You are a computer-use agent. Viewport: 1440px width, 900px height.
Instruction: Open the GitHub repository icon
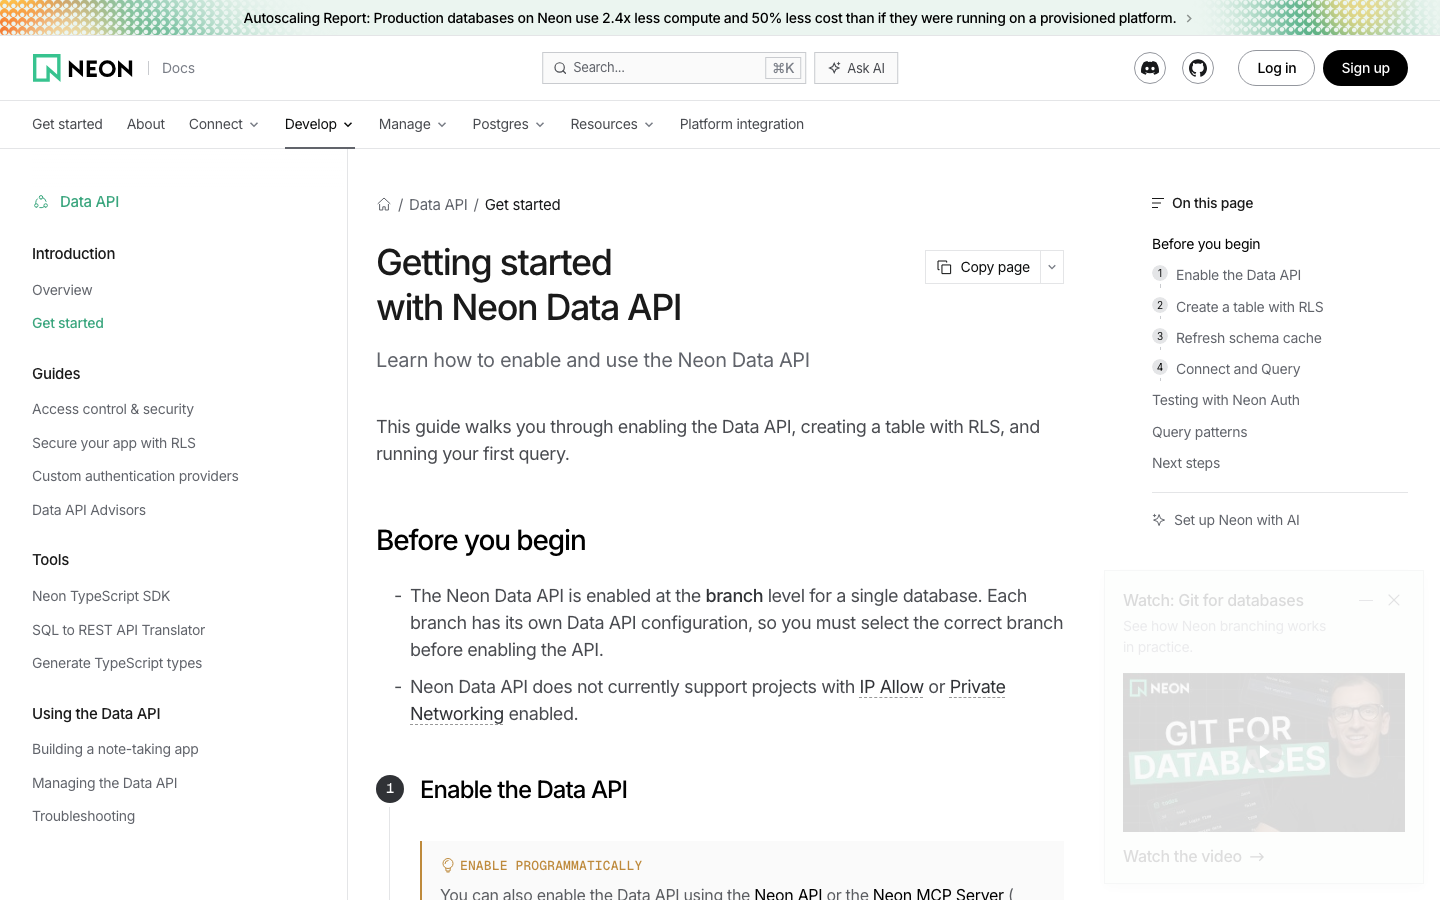pos(1198,68)
